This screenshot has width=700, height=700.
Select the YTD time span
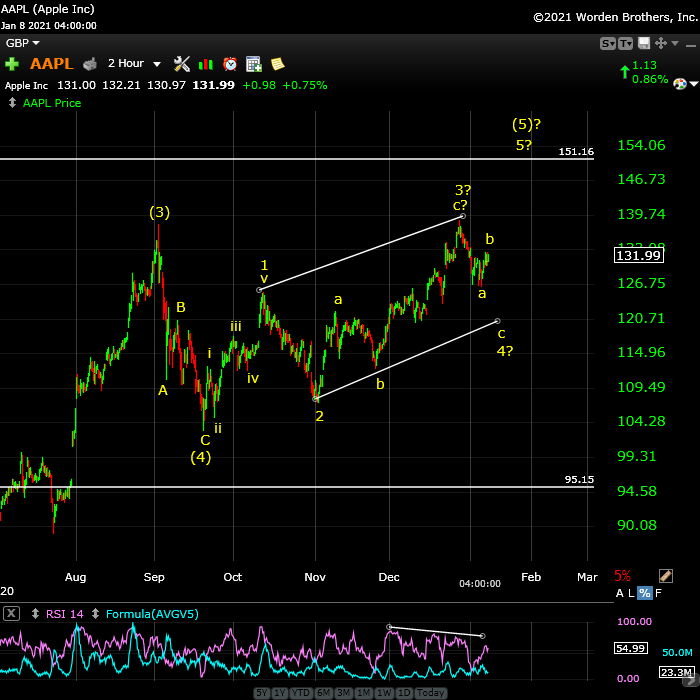tap(301, 693)
